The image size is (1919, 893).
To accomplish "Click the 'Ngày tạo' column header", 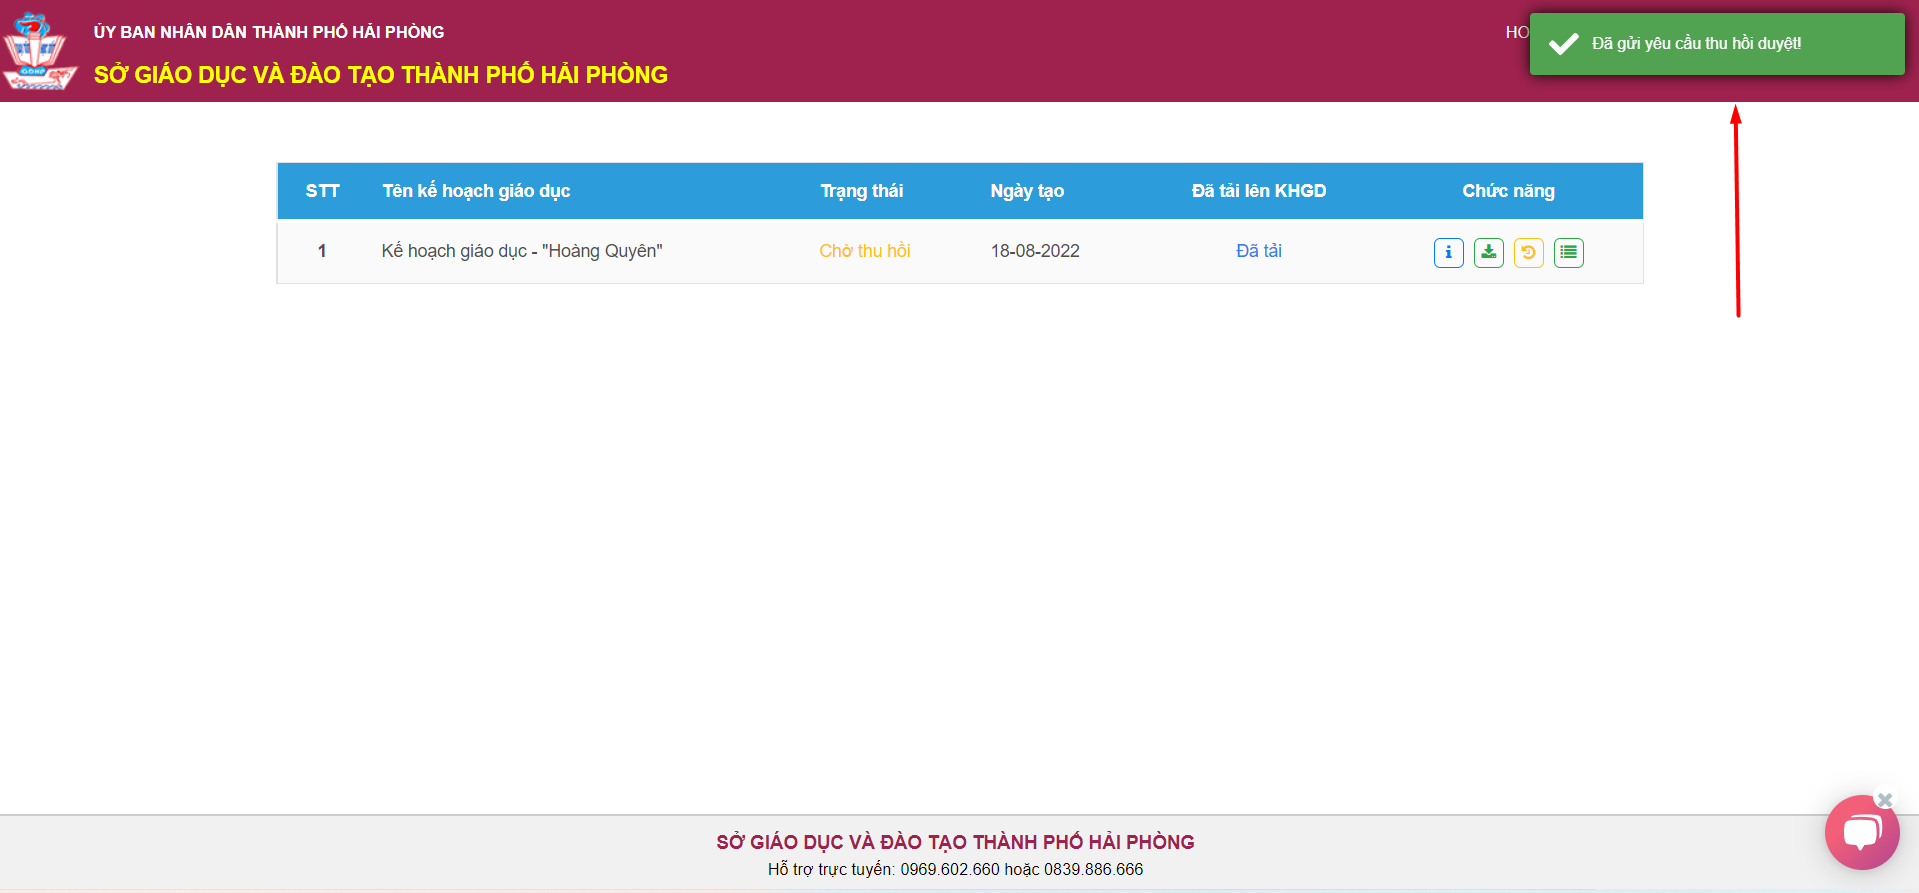I will click(x=1027, y=191).
